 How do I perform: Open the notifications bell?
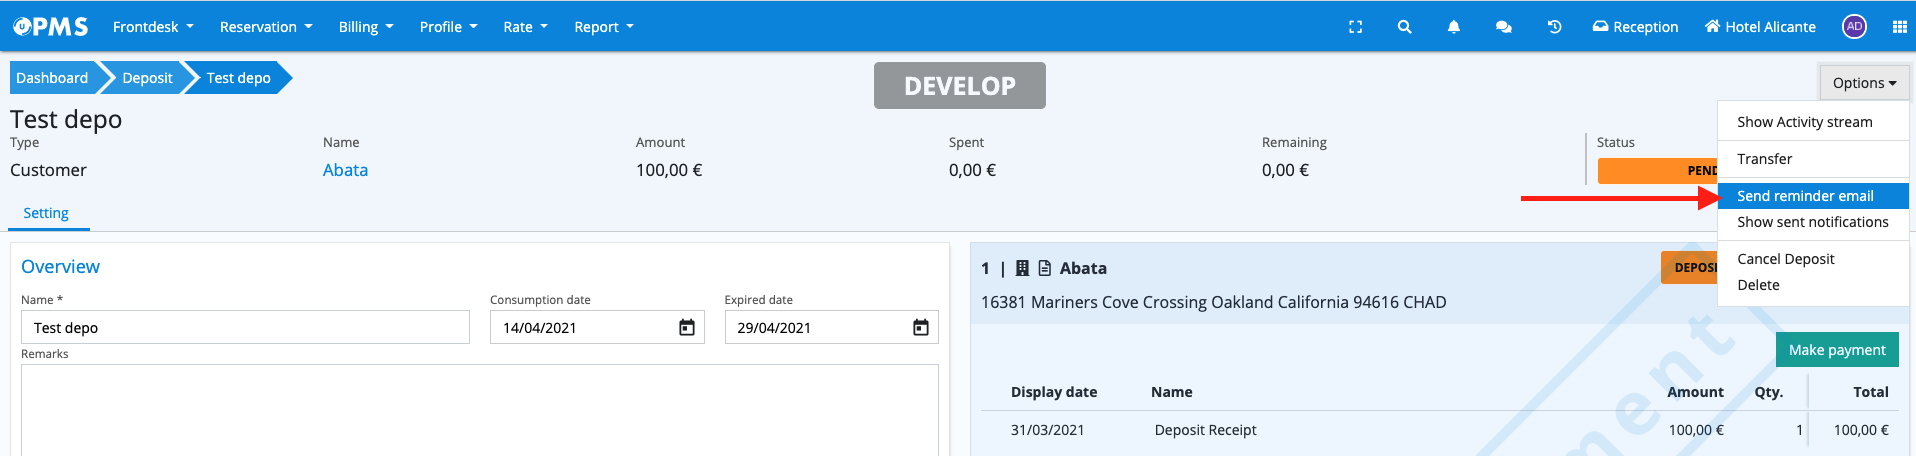(x=1453, y=27)
